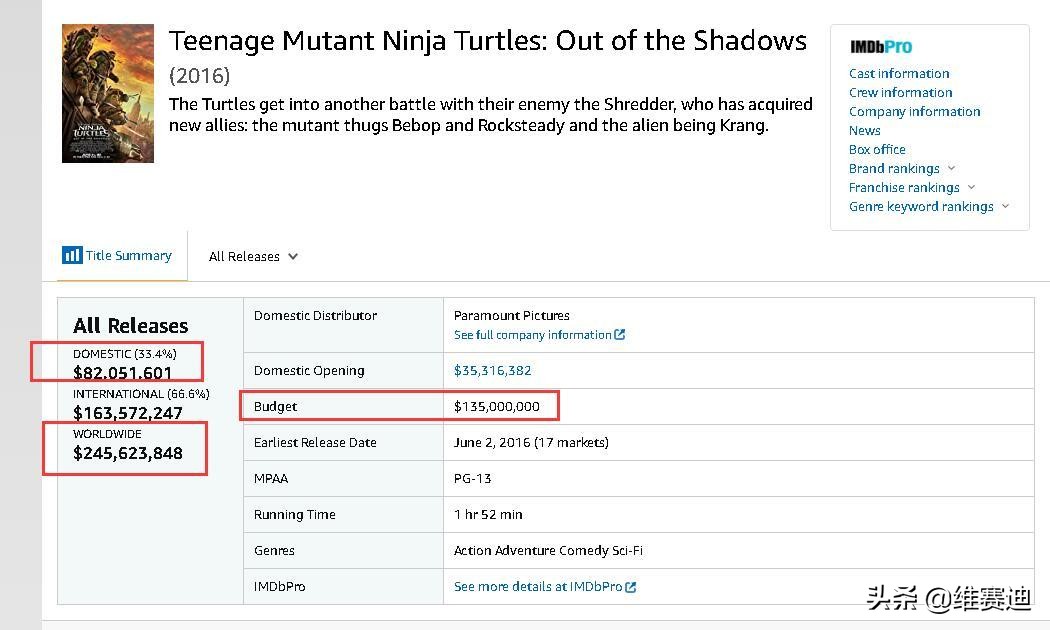Click the external link icon beside IMDbPro details
The height and width of the screenshot is (630, 1050).
pos(631,587)
